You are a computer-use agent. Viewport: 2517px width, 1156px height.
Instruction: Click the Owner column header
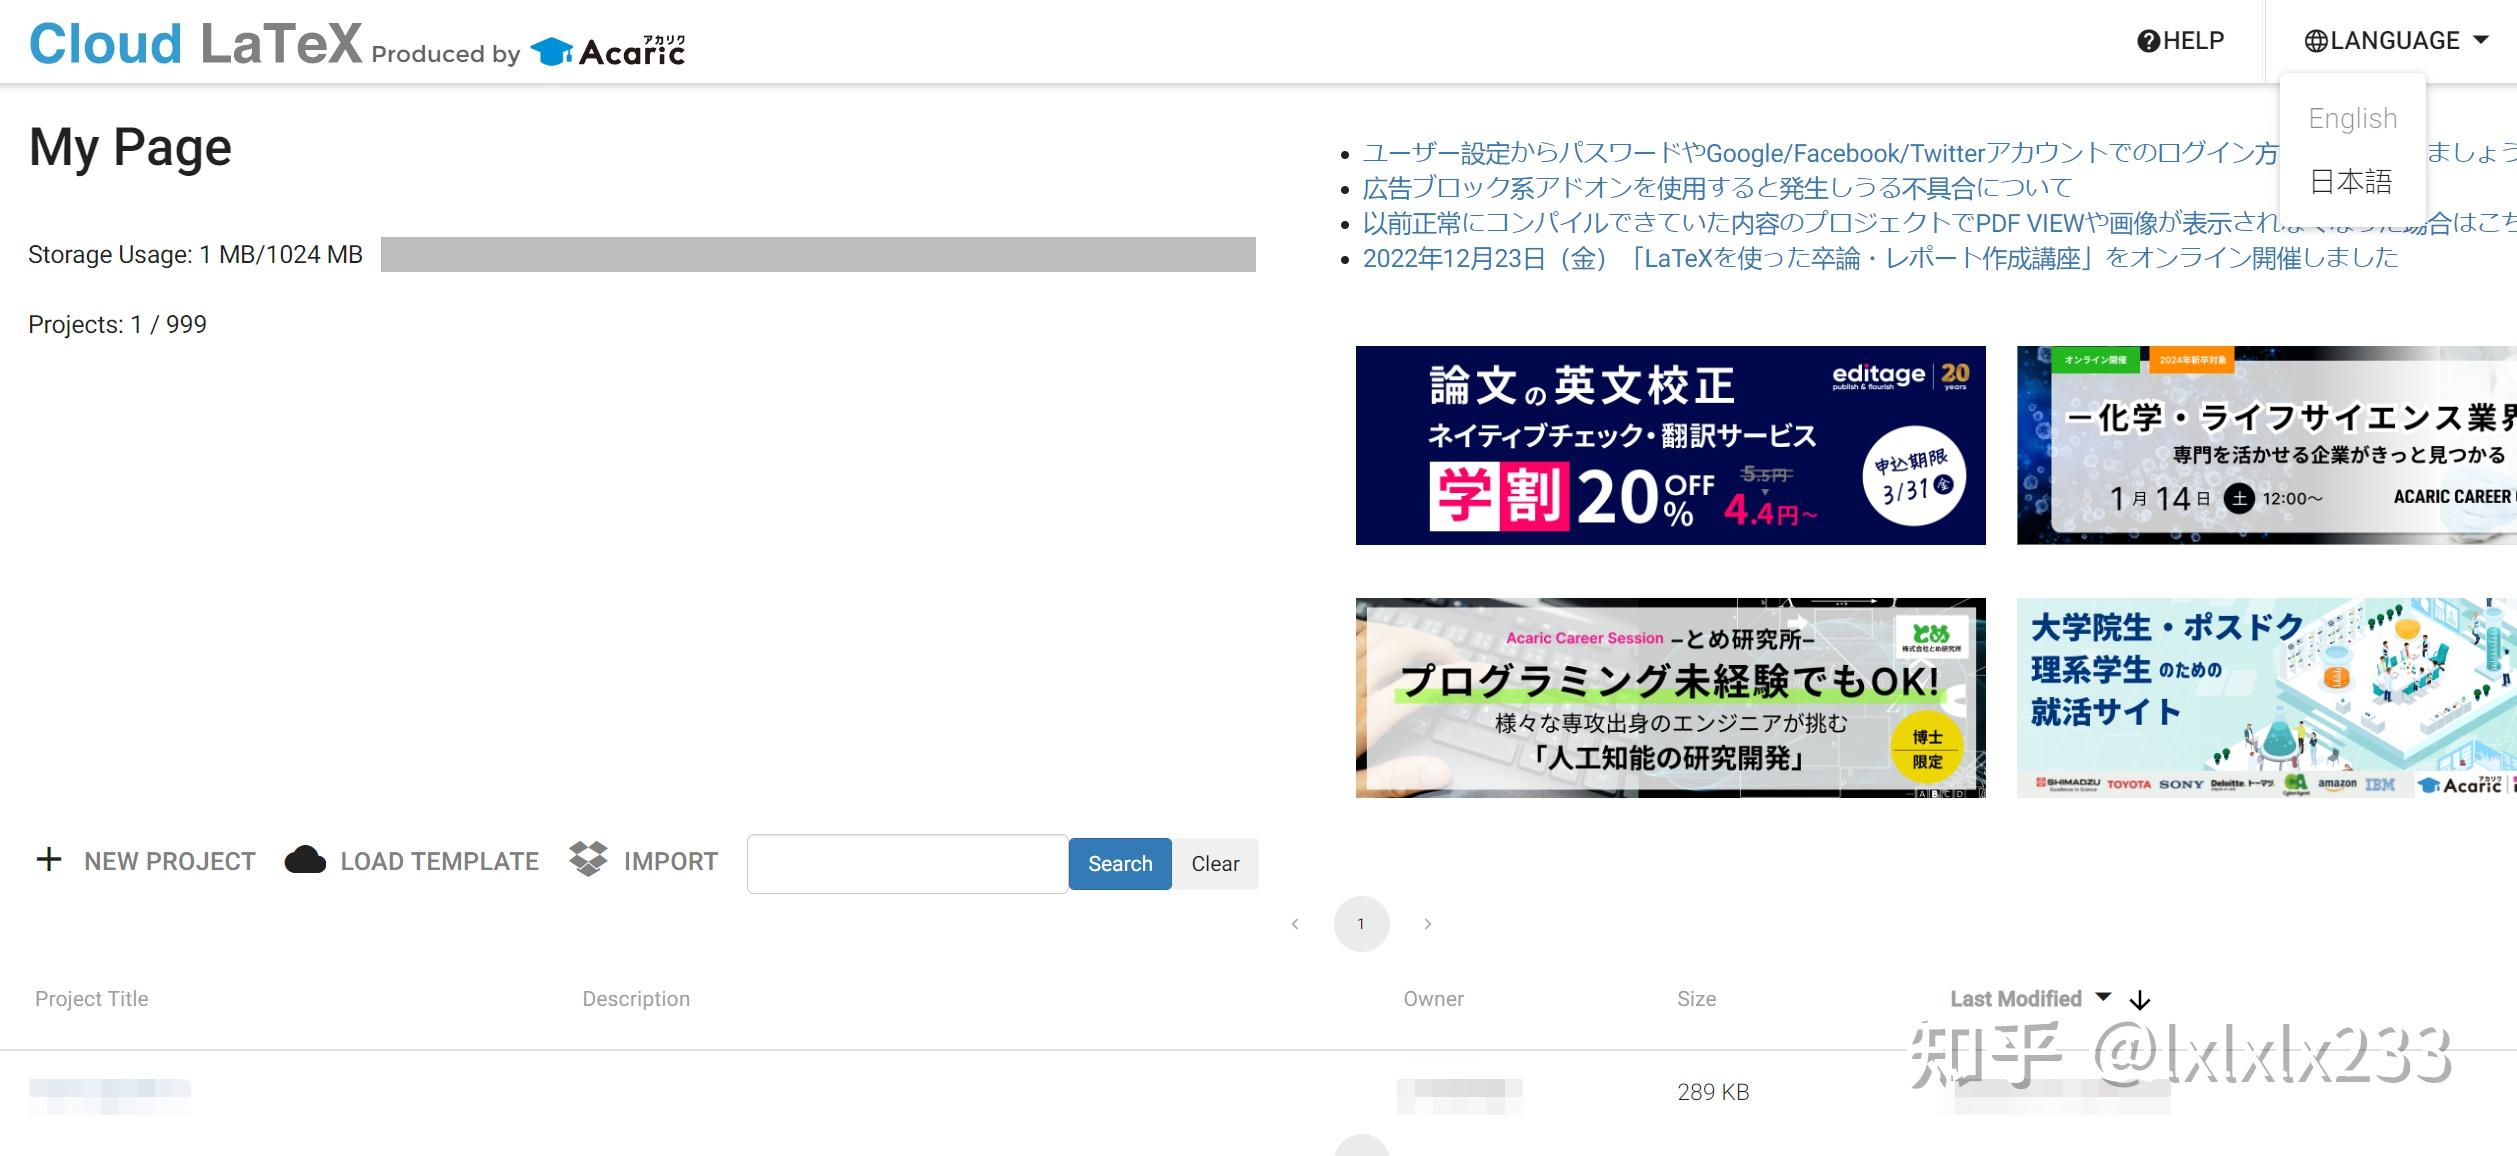(1433, 999)
